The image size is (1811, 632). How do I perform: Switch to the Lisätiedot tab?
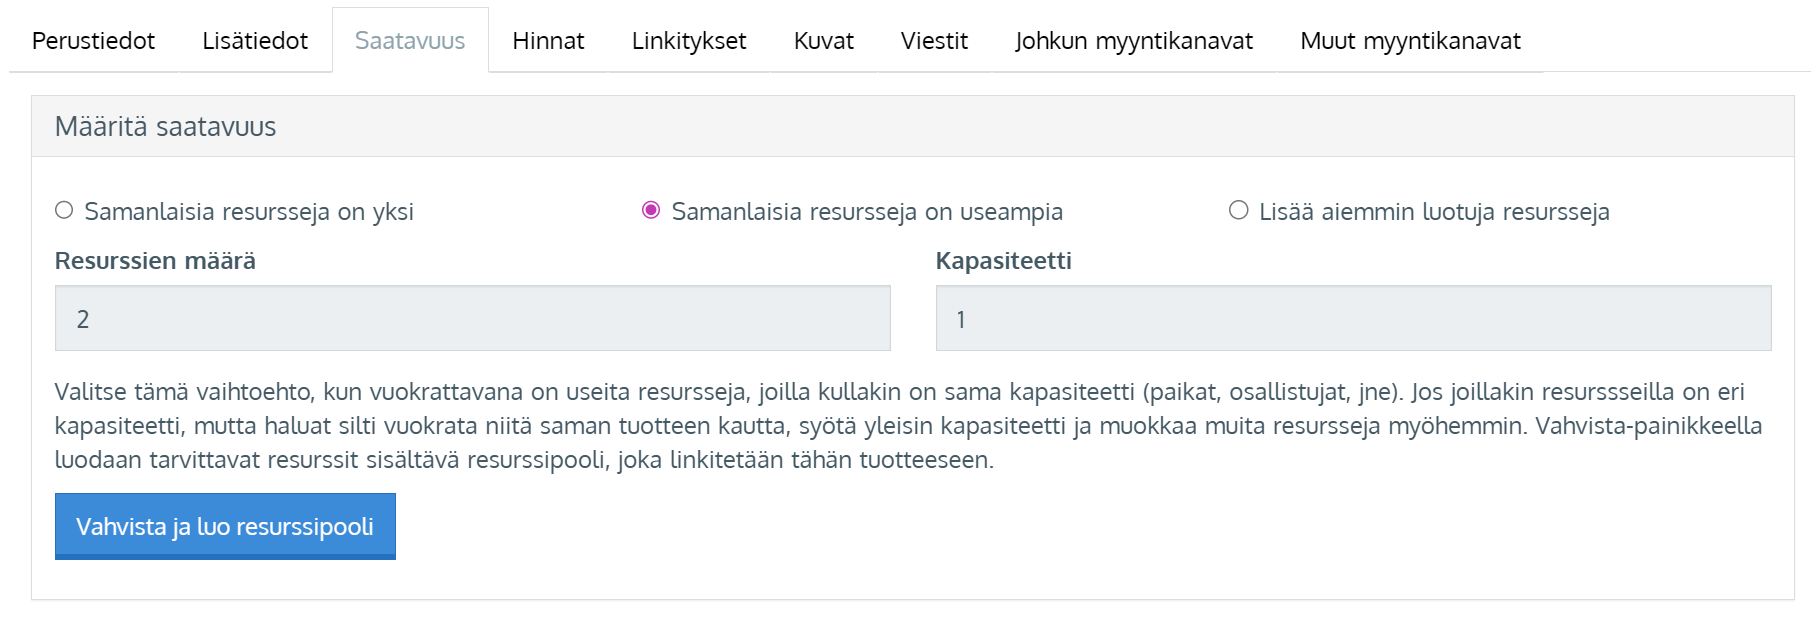point(255,41)
